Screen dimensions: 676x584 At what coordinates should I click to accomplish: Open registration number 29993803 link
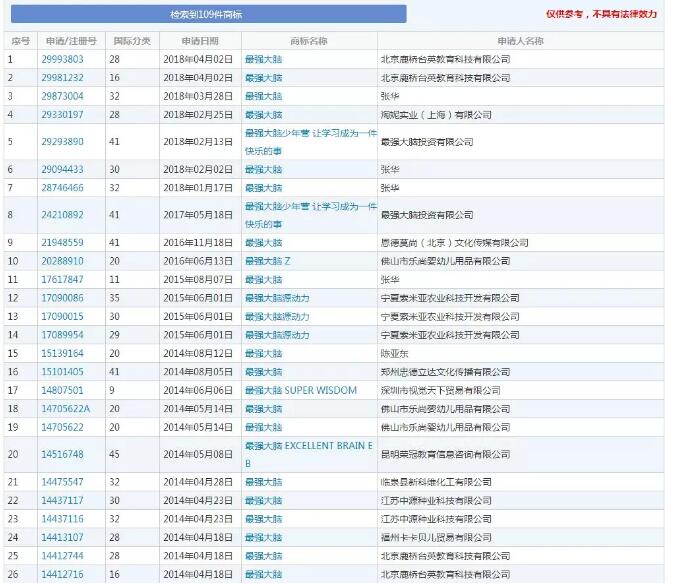(63, 59)
